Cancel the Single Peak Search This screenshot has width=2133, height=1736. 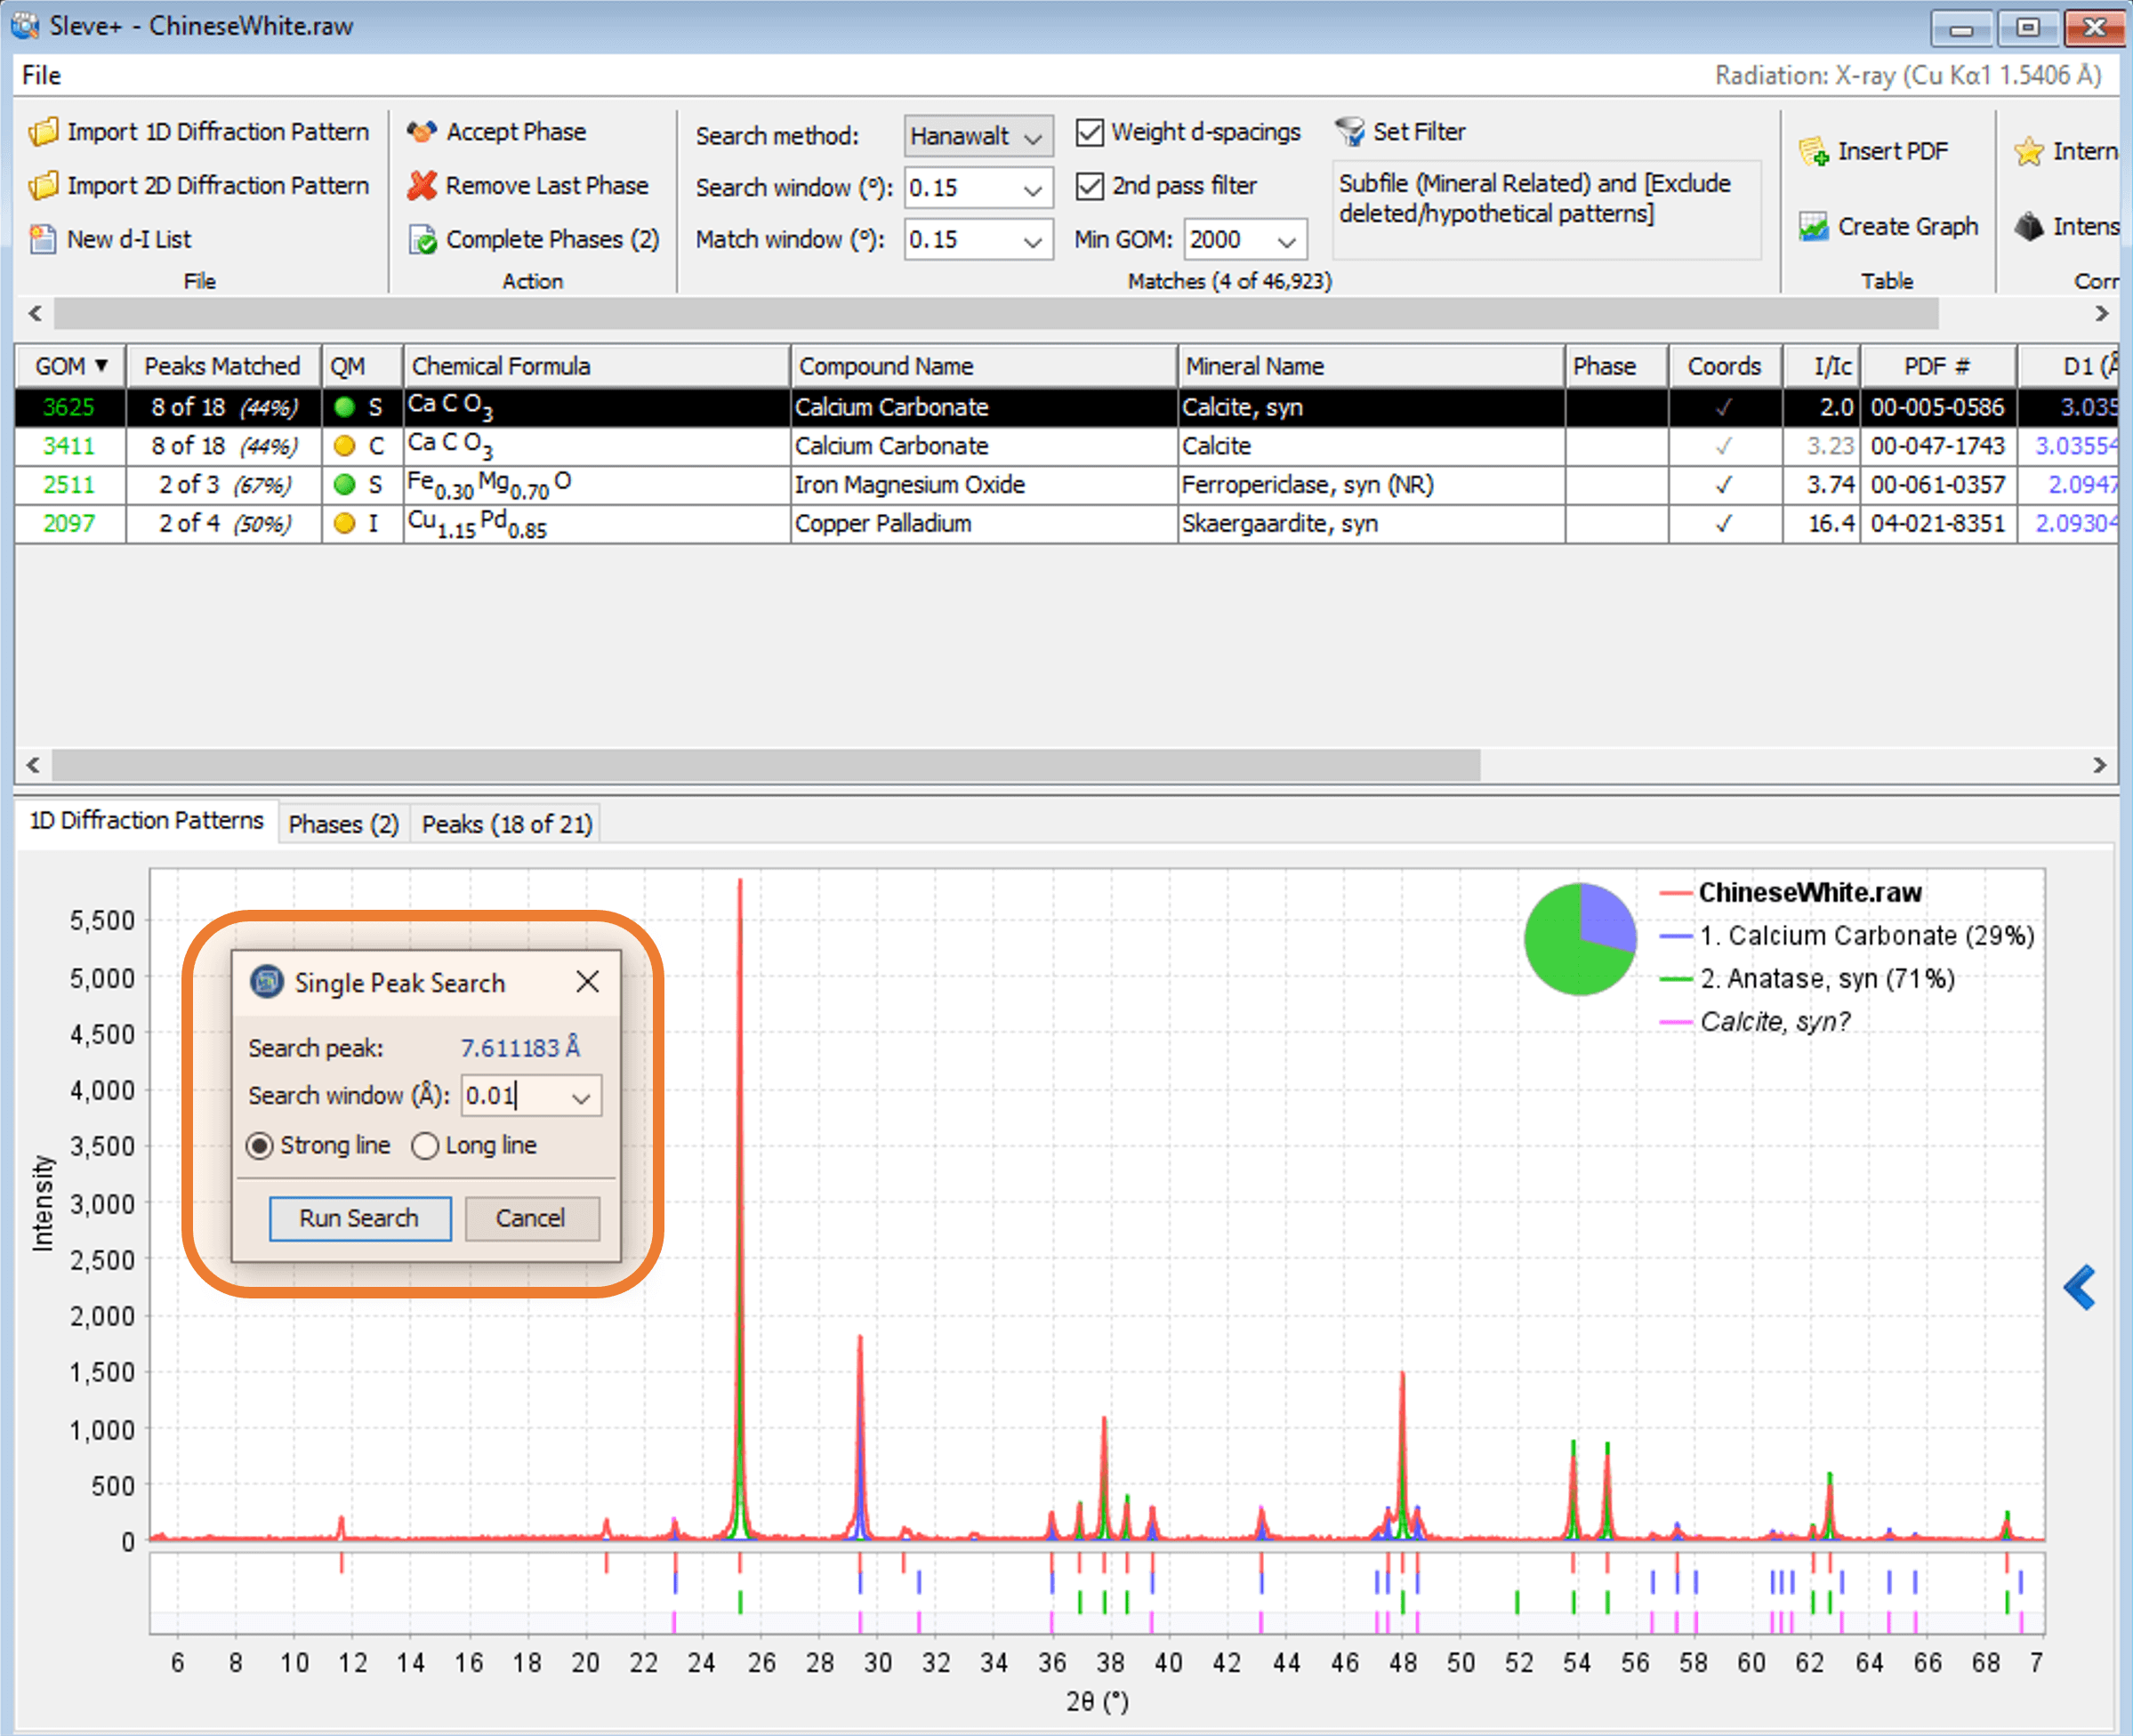(531, 1218)
